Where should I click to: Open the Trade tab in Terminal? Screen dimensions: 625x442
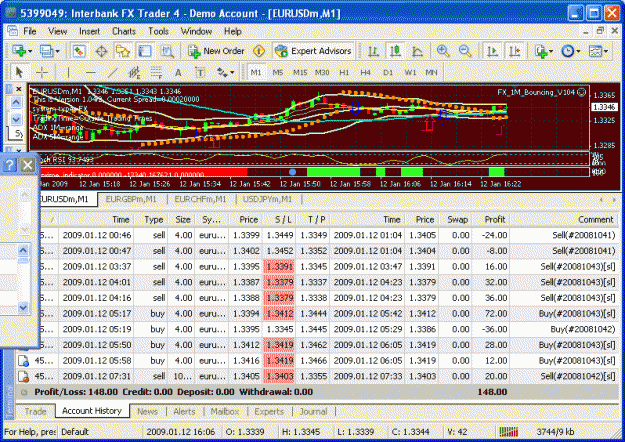point(35,411)
